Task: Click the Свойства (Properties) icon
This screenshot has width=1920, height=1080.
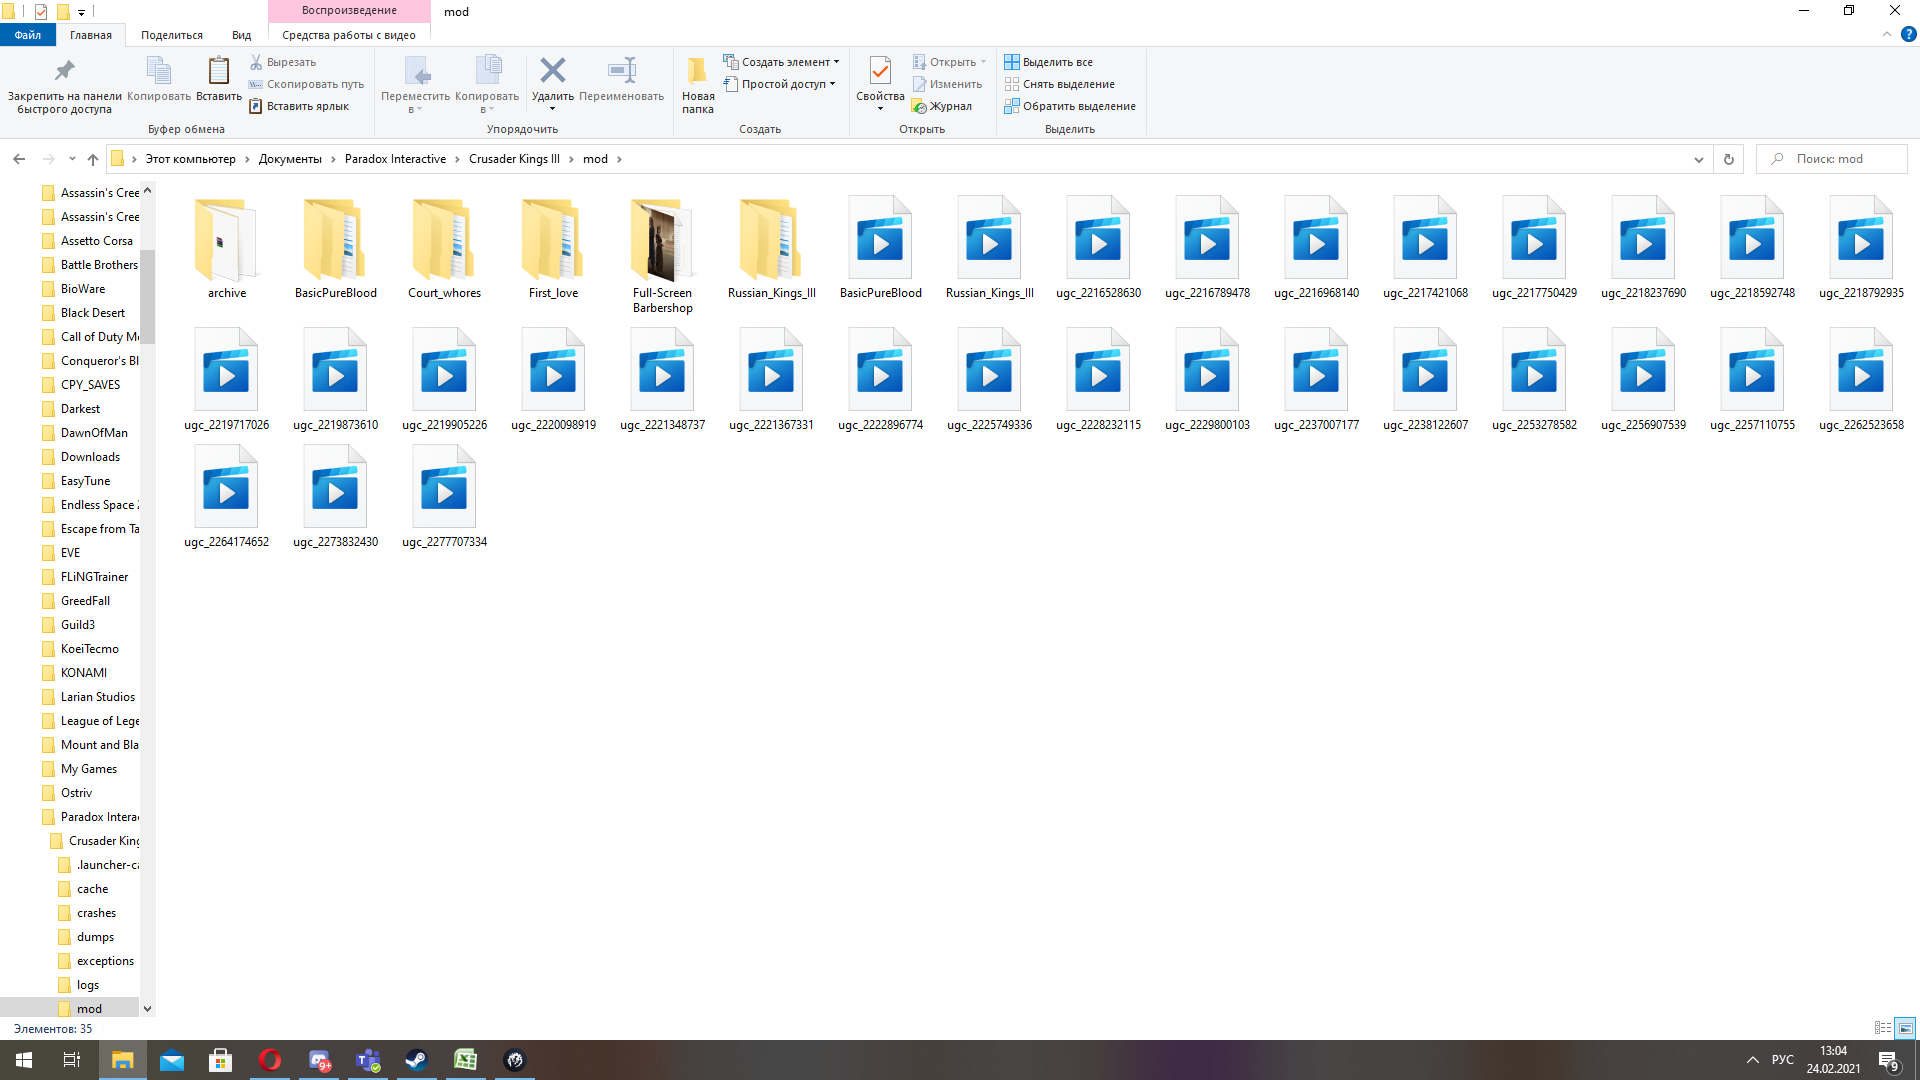Action: coord(880,71)
